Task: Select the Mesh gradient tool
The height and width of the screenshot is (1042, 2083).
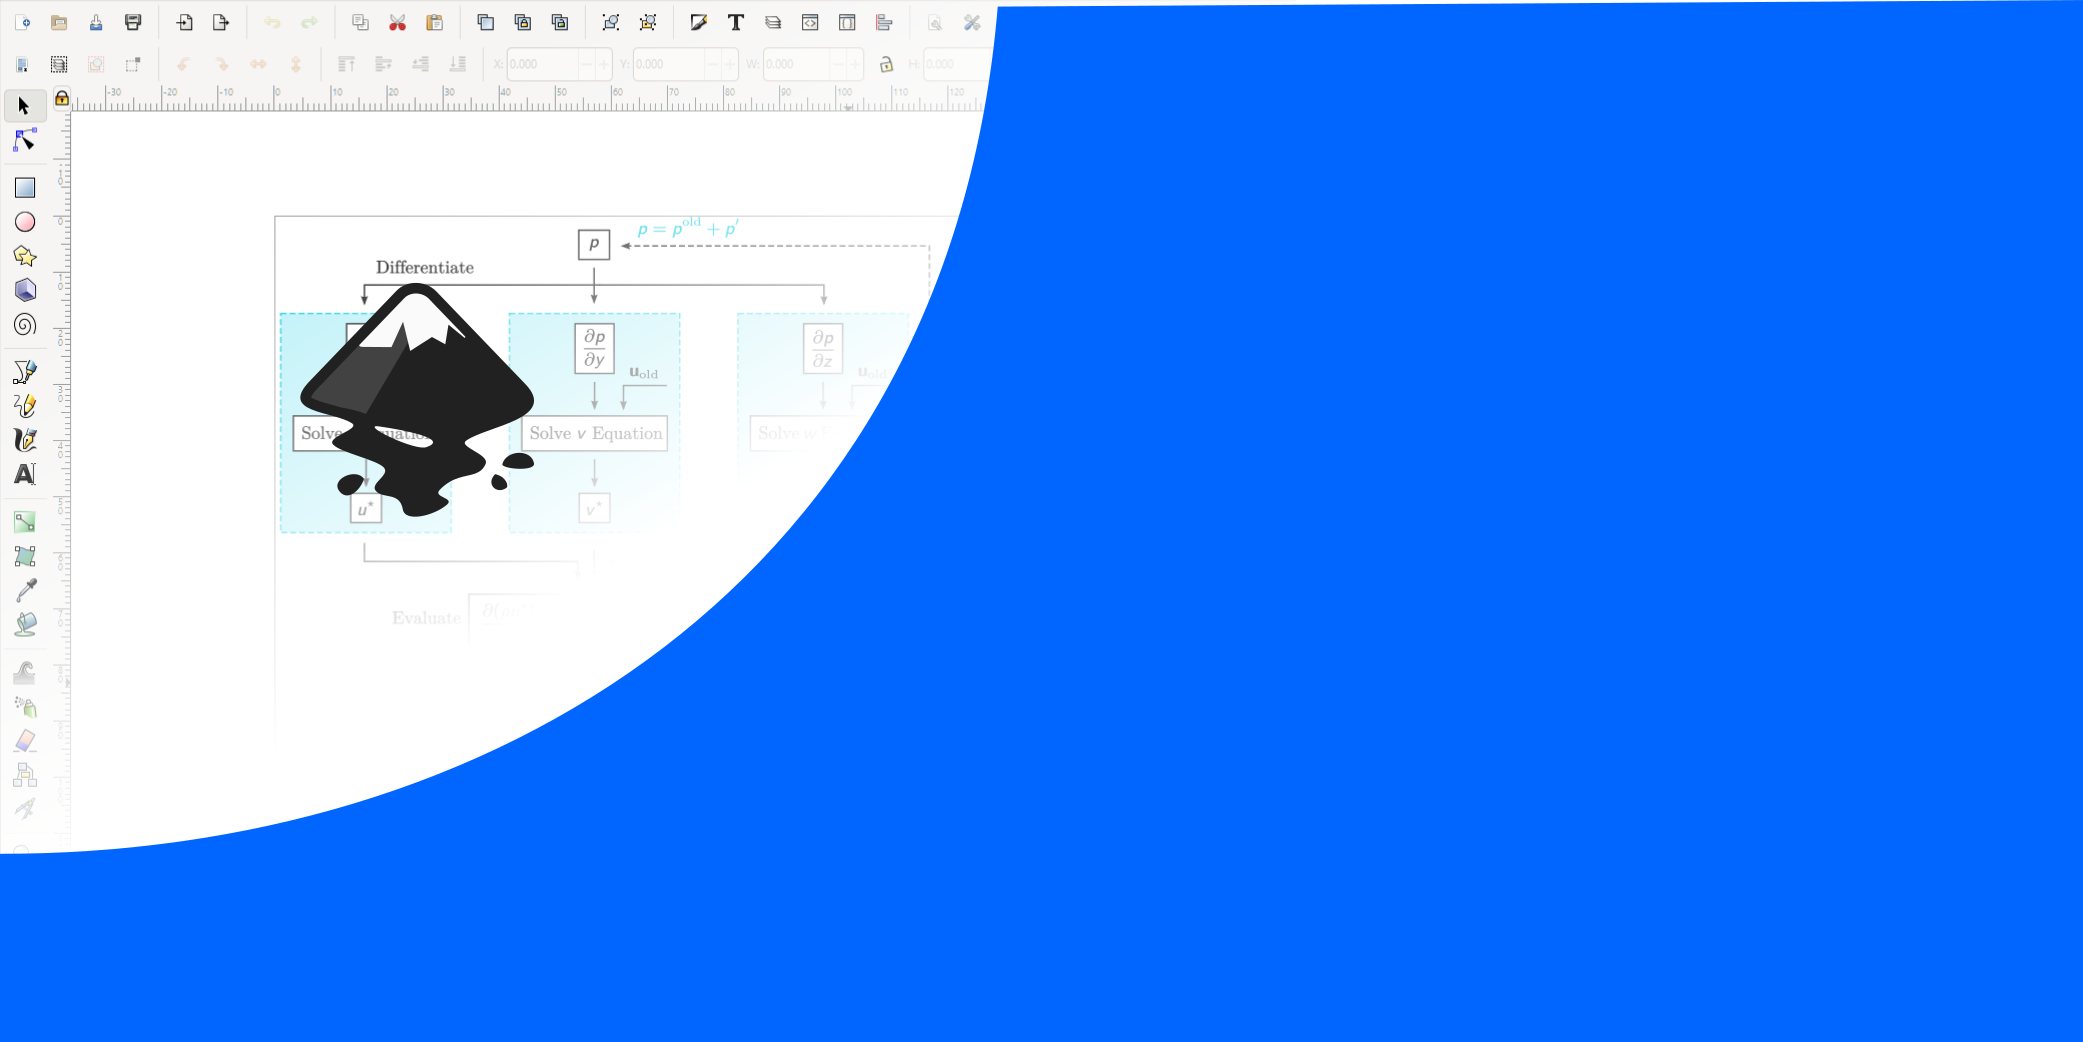Action: (25, 556)
